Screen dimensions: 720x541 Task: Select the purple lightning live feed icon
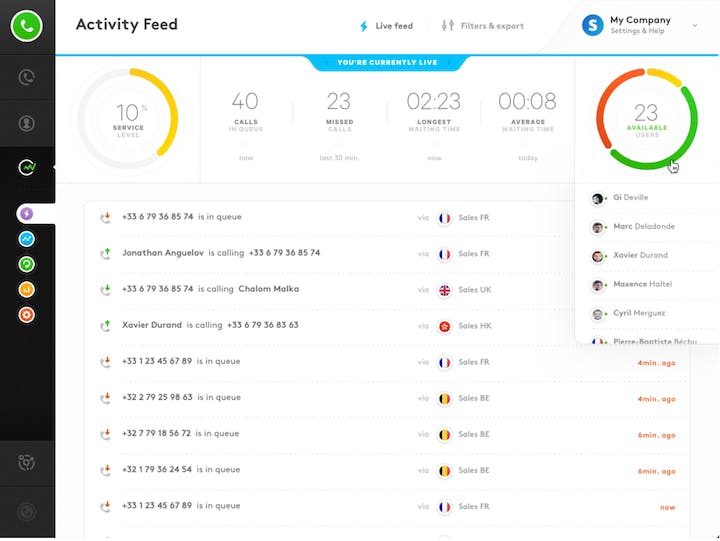27,214
